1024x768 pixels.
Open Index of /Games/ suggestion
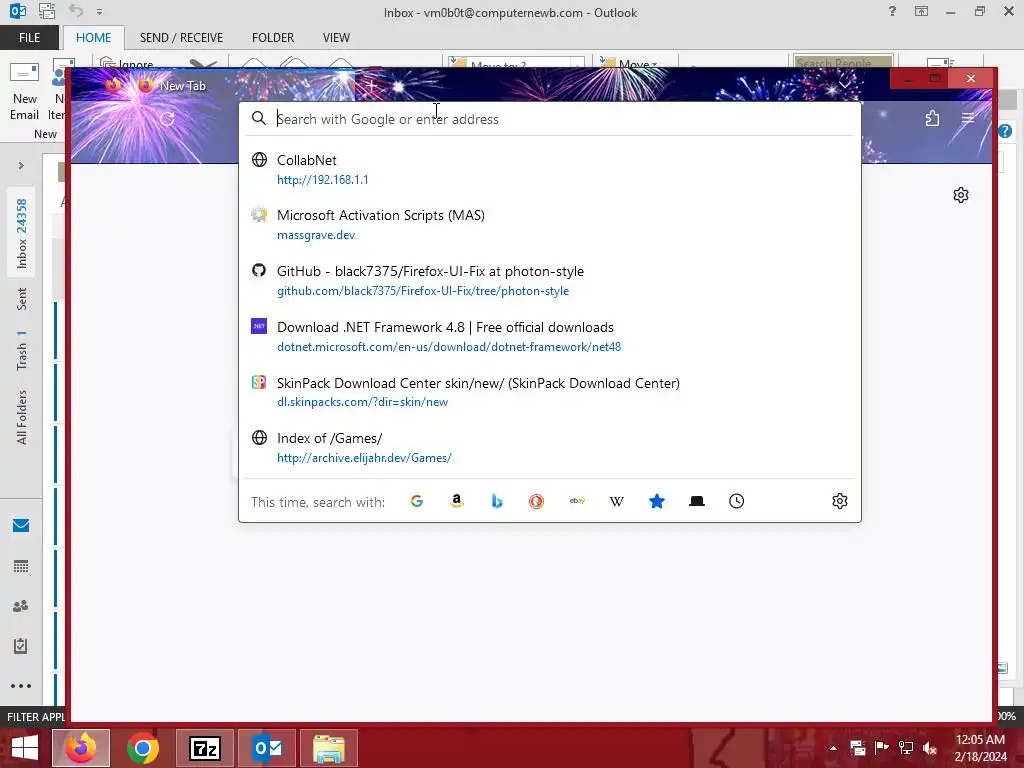point(550,447)
